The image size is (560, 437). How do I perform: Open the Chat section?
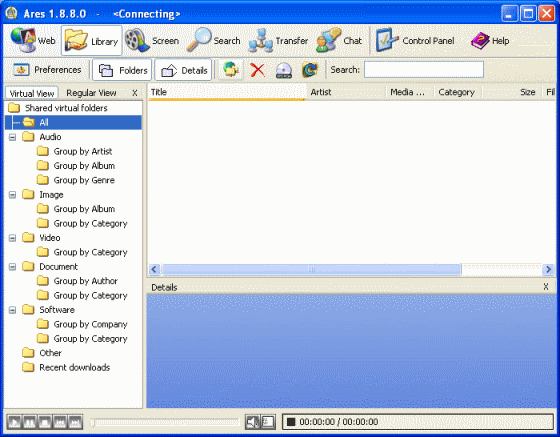point(339,41)
